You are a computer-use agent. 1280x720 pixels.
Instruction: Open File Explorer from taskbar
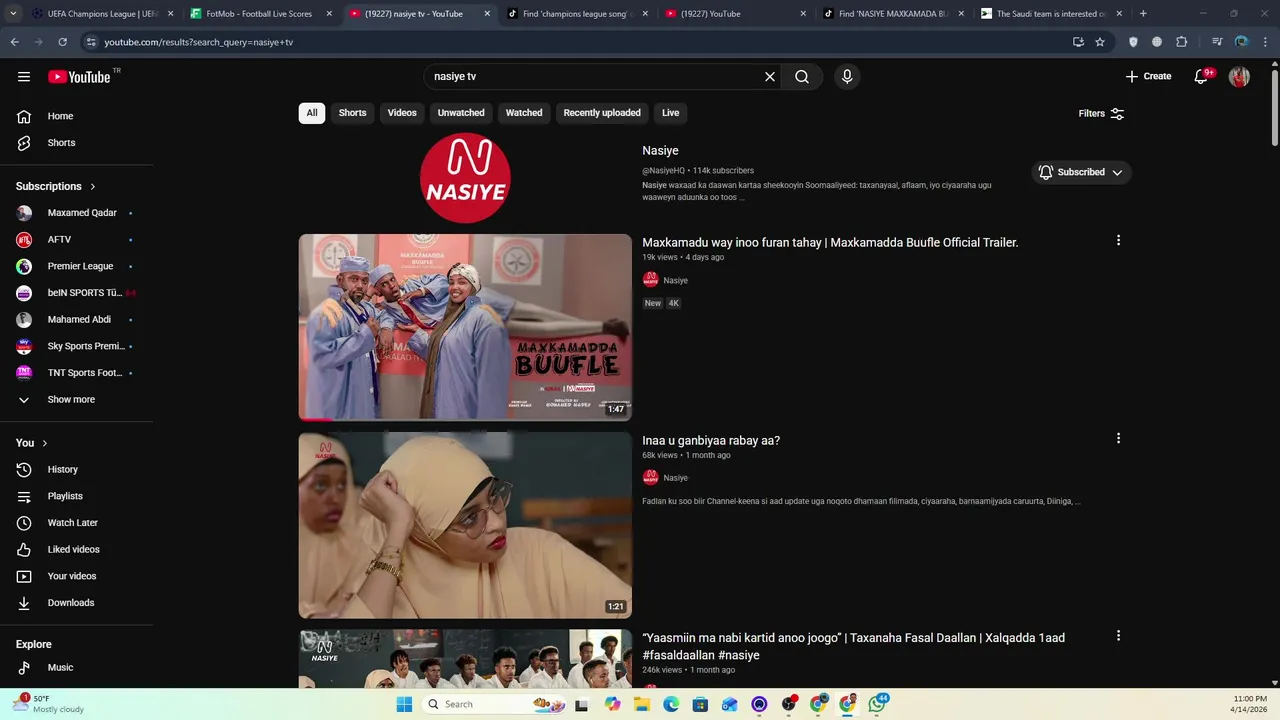coord(642,704)
